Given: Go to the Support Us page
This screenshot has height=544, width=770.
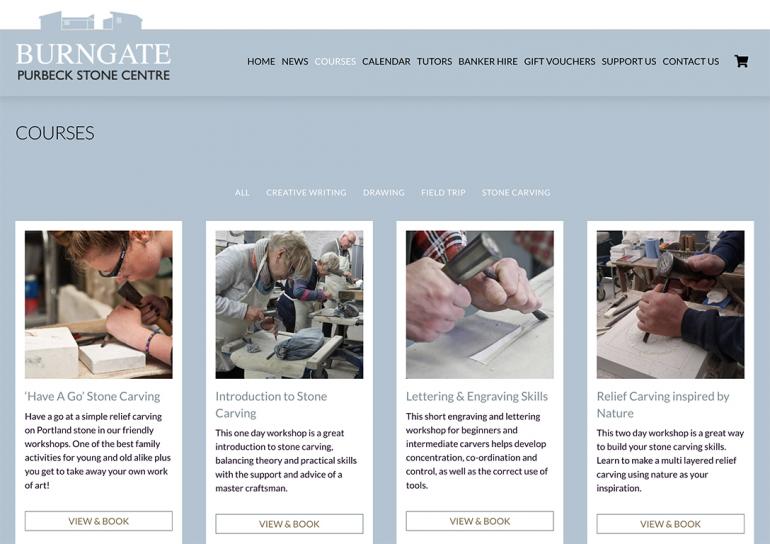Looking at the screenshot, I should click(629, 61).
